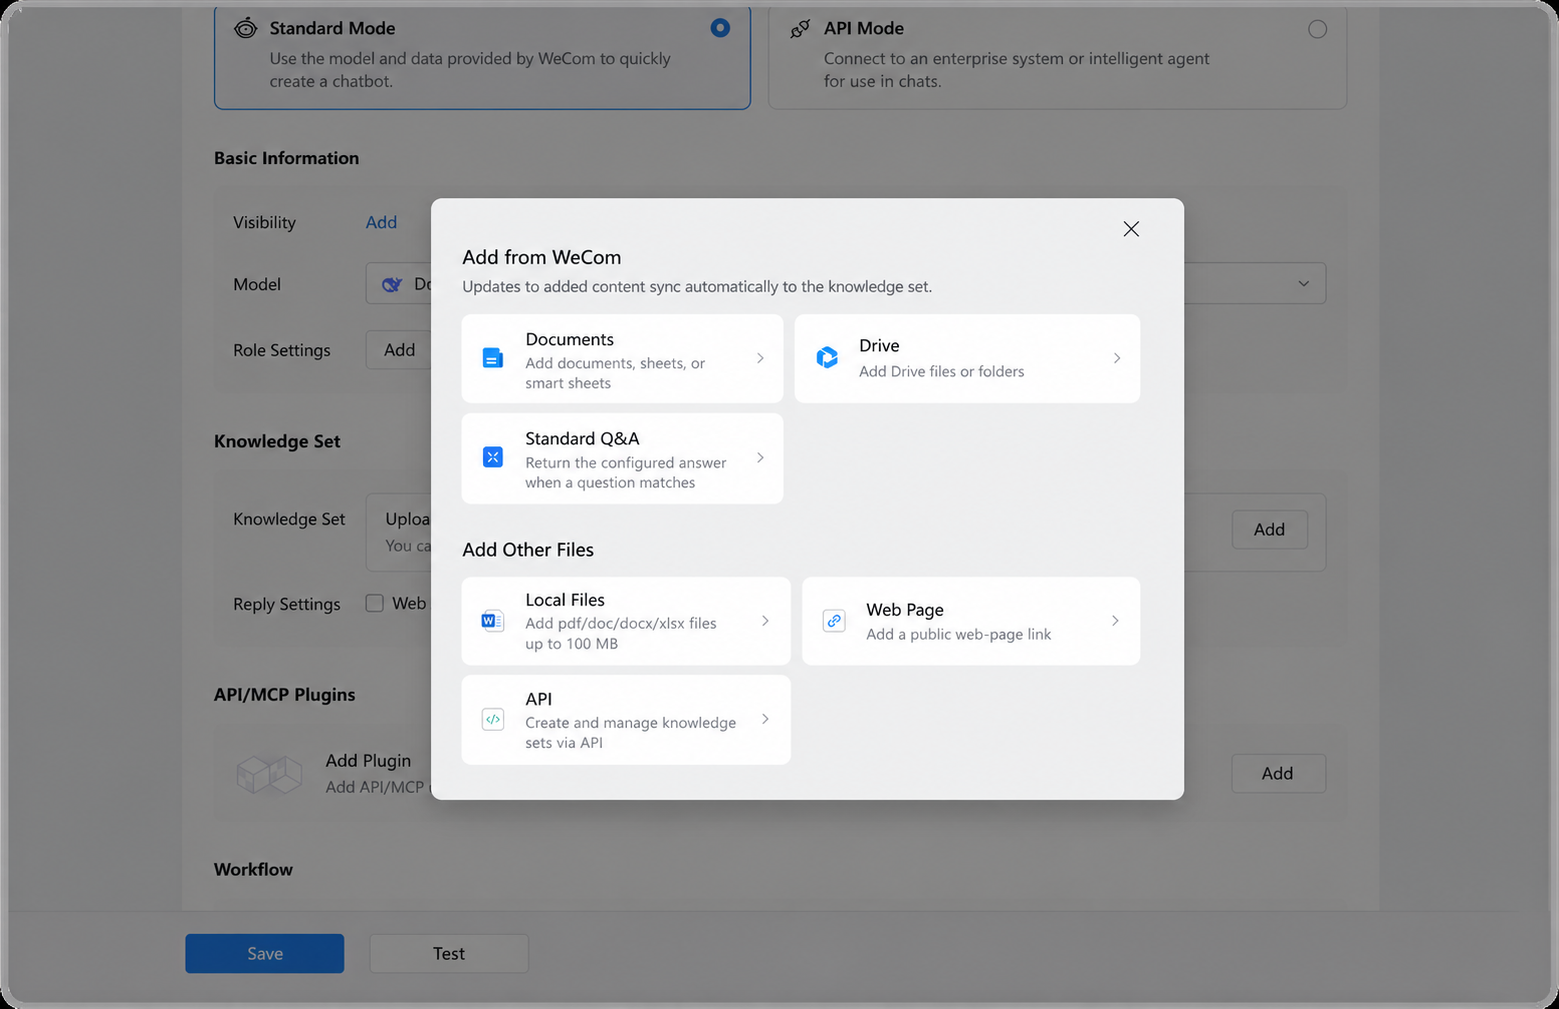Click the Test button

(x=449, y=953)
